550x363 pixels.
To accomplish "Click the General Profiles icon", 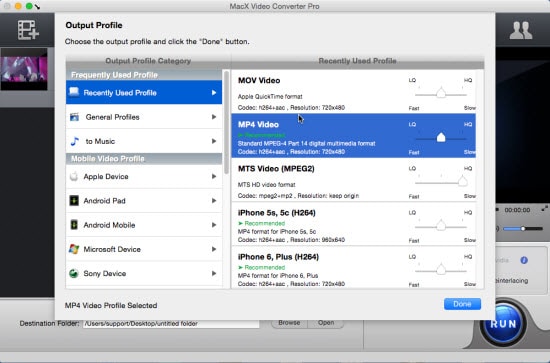I will click(x=74, y=117).
